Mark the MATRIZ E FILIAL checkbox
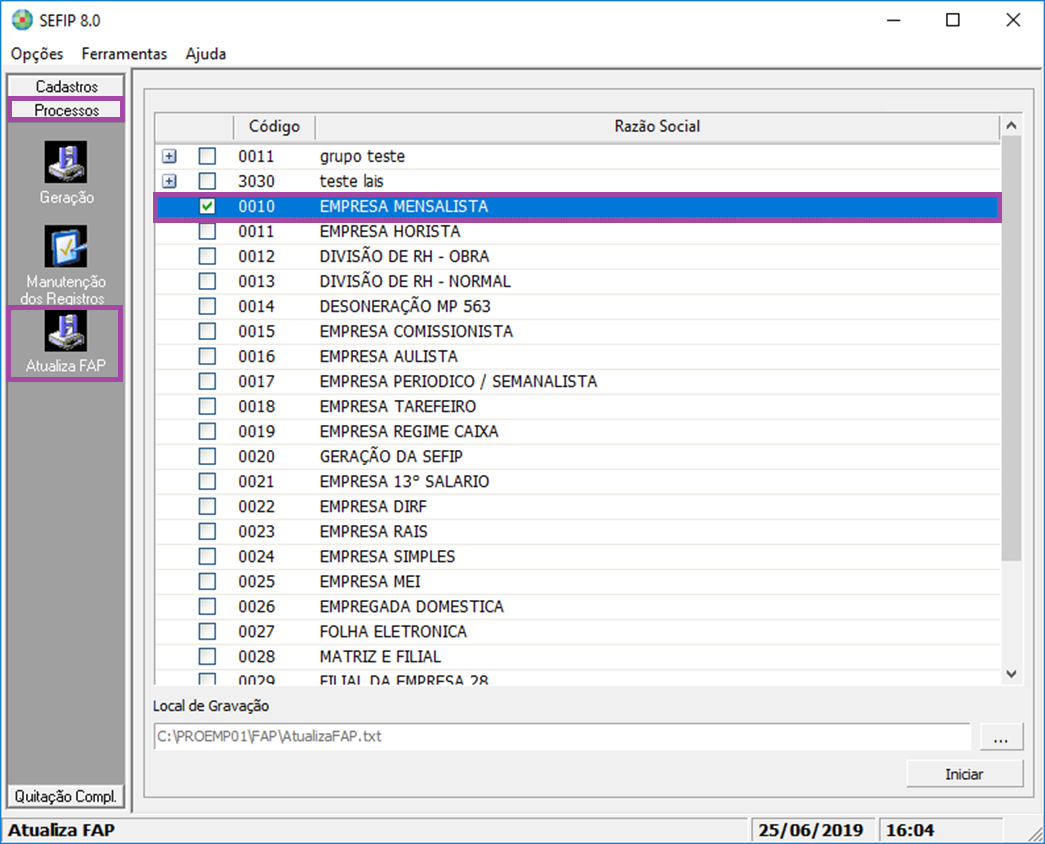1045x844 pixels. [207, 656]
